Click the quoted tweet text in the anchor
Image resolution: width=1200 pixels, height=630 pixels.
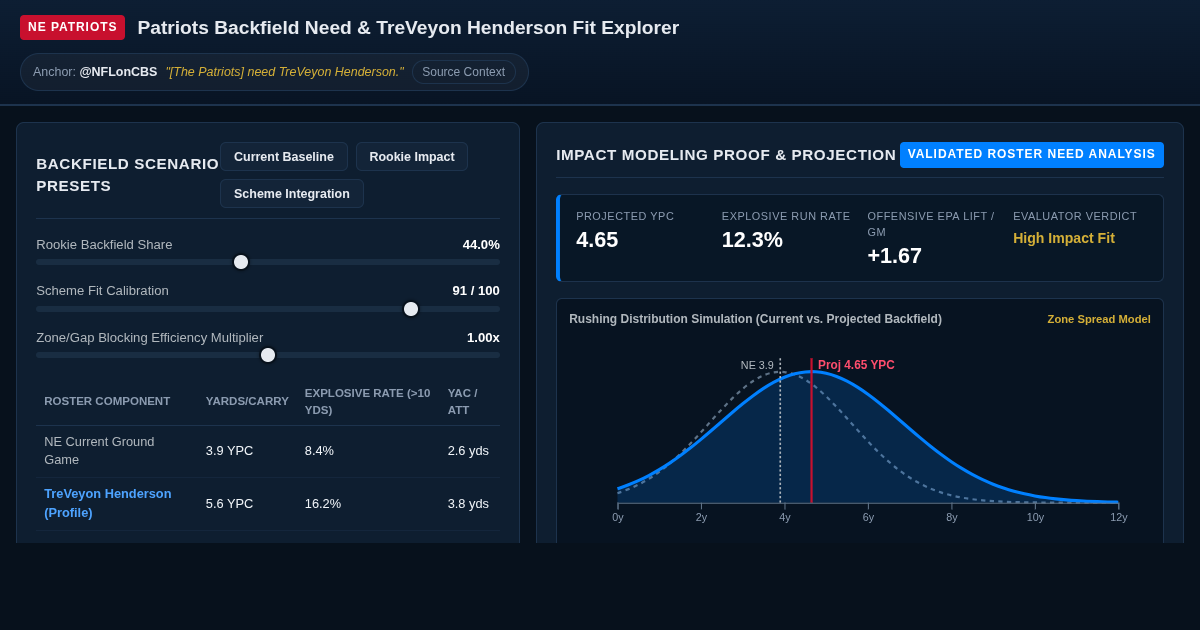285,72
